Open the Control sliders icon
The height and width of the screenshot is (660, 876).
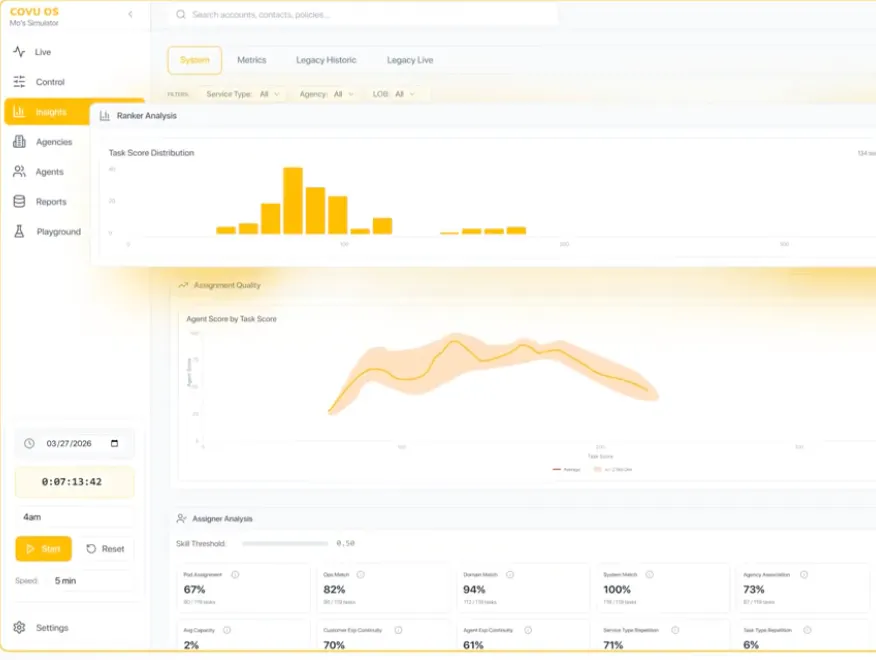19,82
